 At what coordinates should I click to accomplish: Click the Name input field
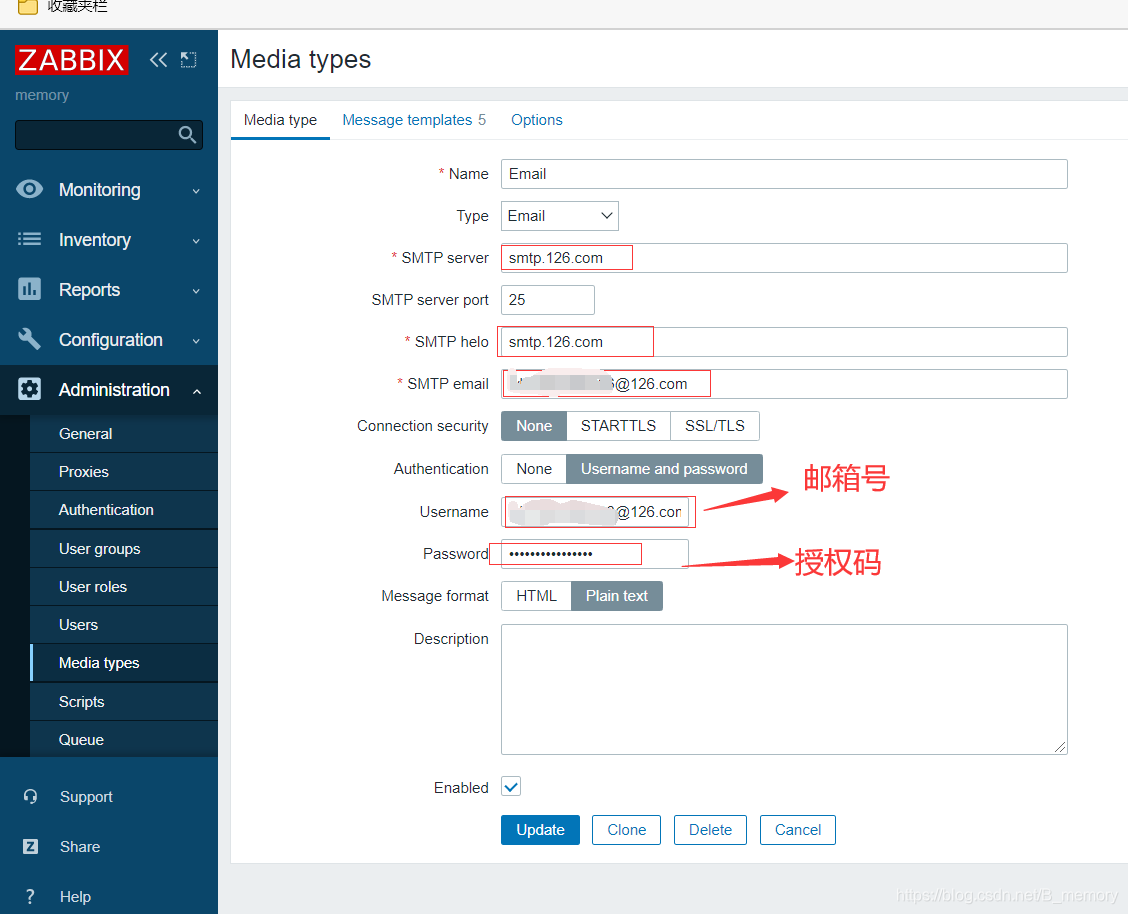pyautogui.click(x=784, y=174)
